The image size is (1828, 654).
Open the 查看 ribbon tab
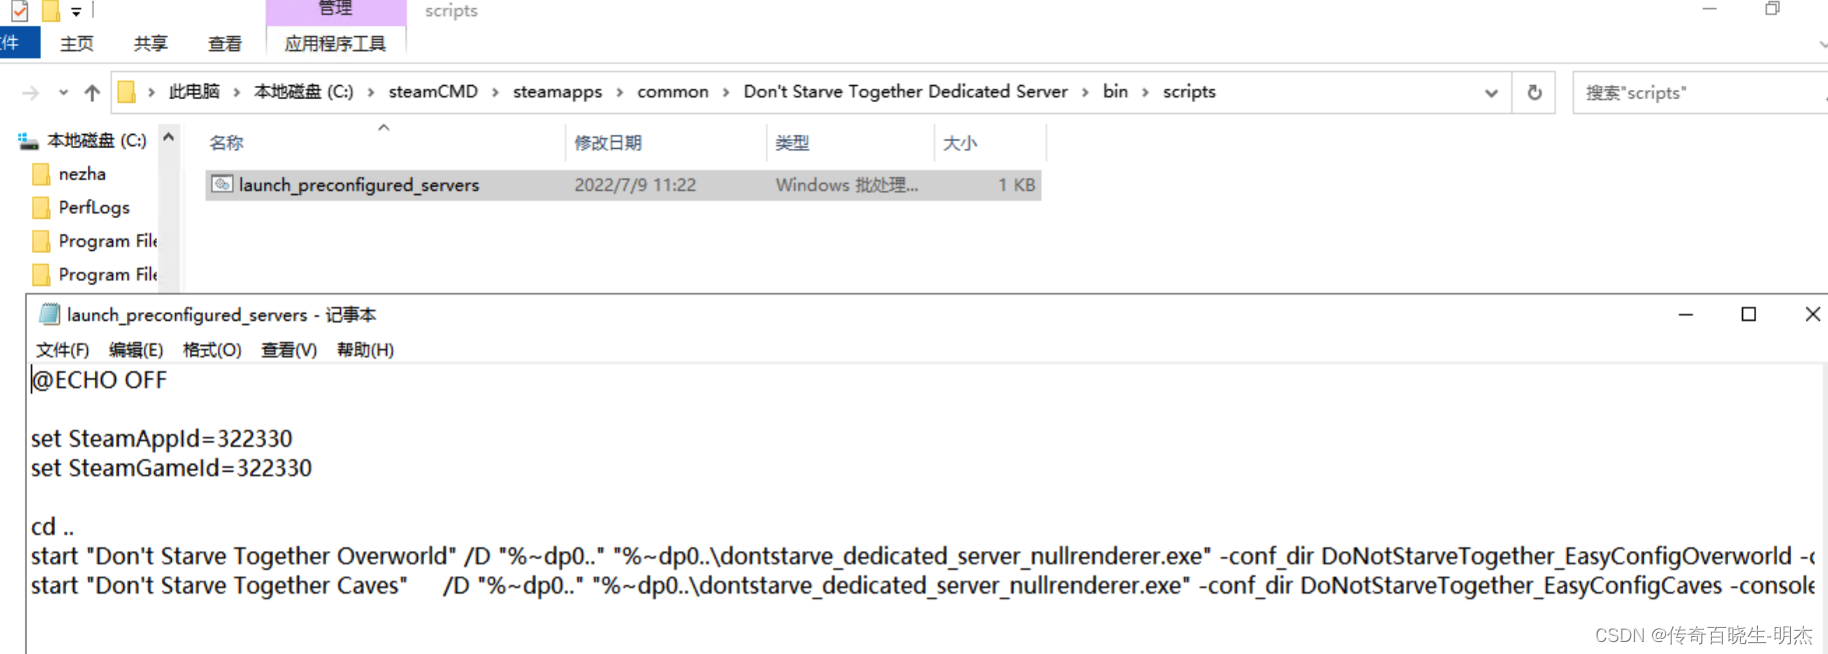point(225,44)
